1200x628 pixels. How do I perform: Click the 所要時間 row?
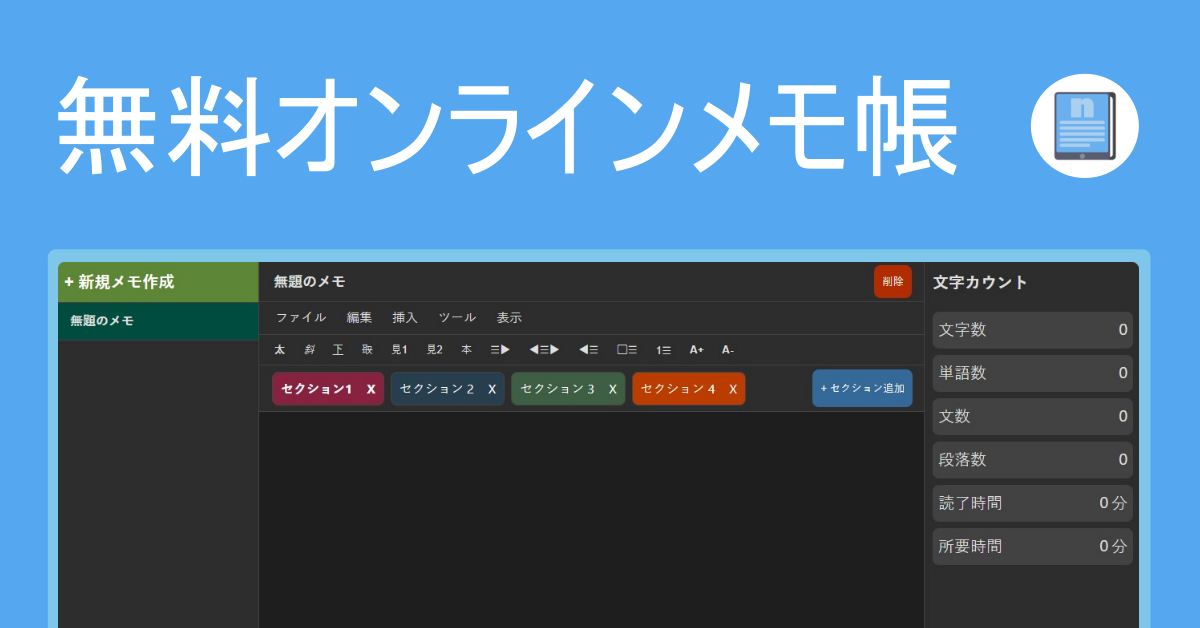1033,546
